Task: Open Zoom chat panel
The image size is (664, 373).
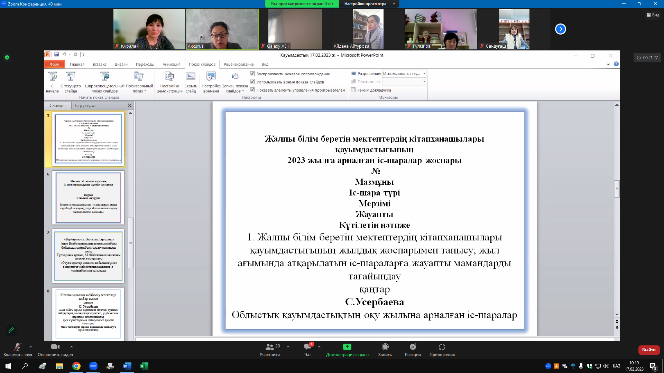Action: [x=308, y=350]
